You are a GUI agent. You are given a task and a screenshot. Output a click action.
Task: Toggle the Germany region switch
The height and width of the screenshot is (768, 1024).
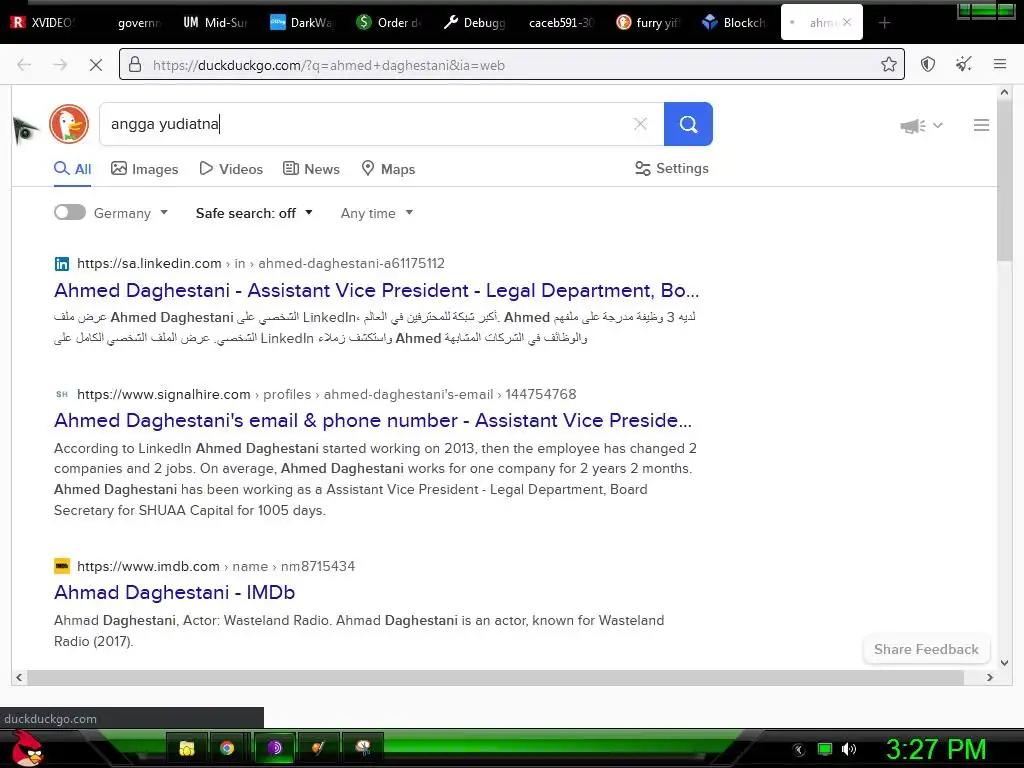pos(70,212)
